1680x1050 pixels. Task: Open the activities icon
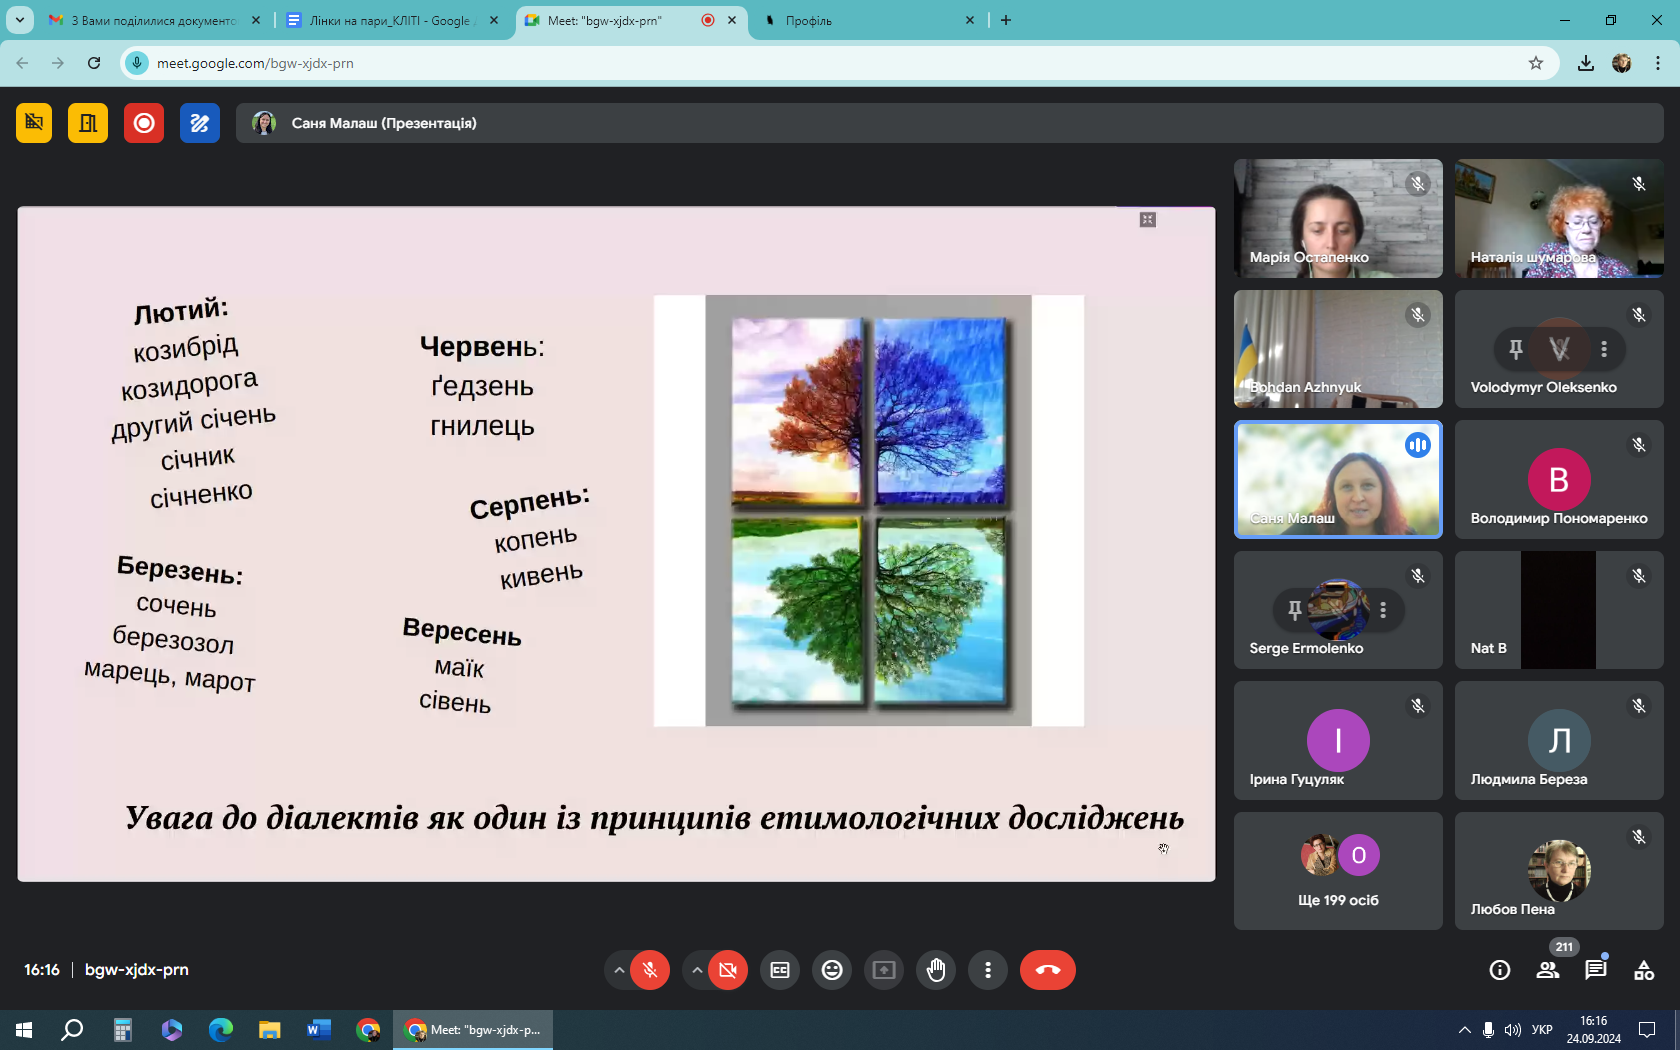click(x=1643, y=970)
